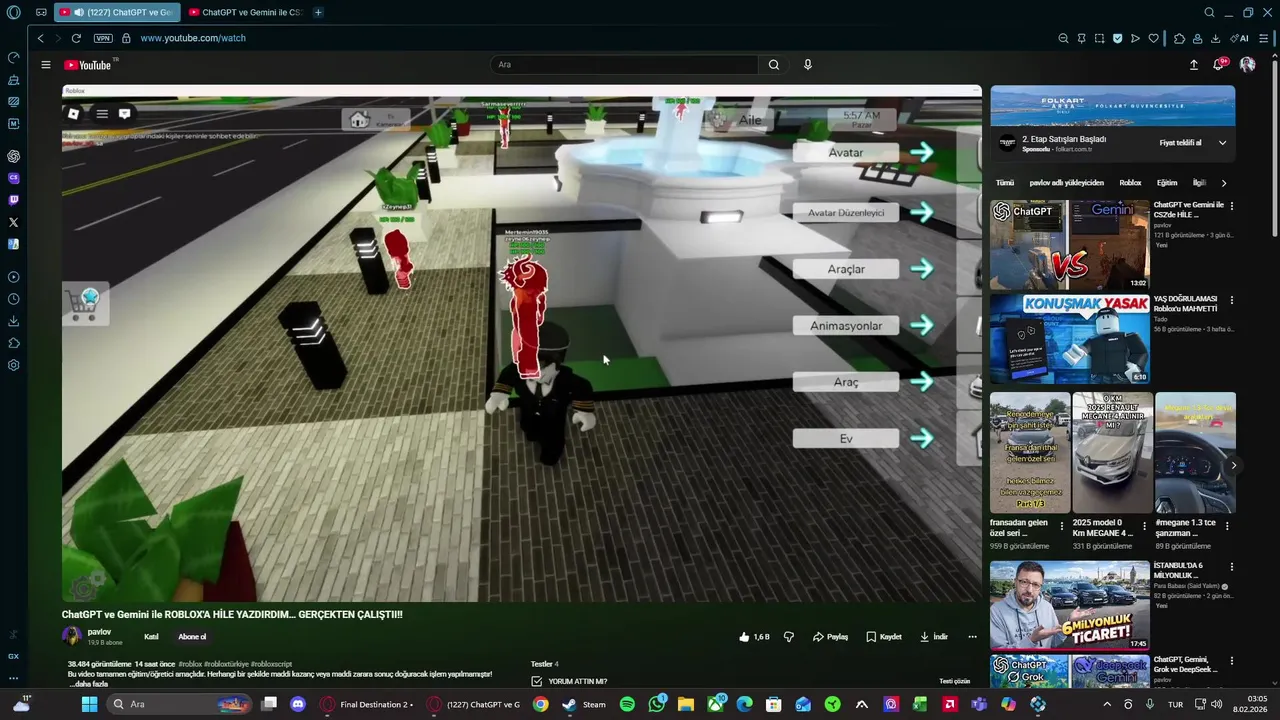
Task: Select the 'Roblox' filter chip
Action: [1130, 183]
